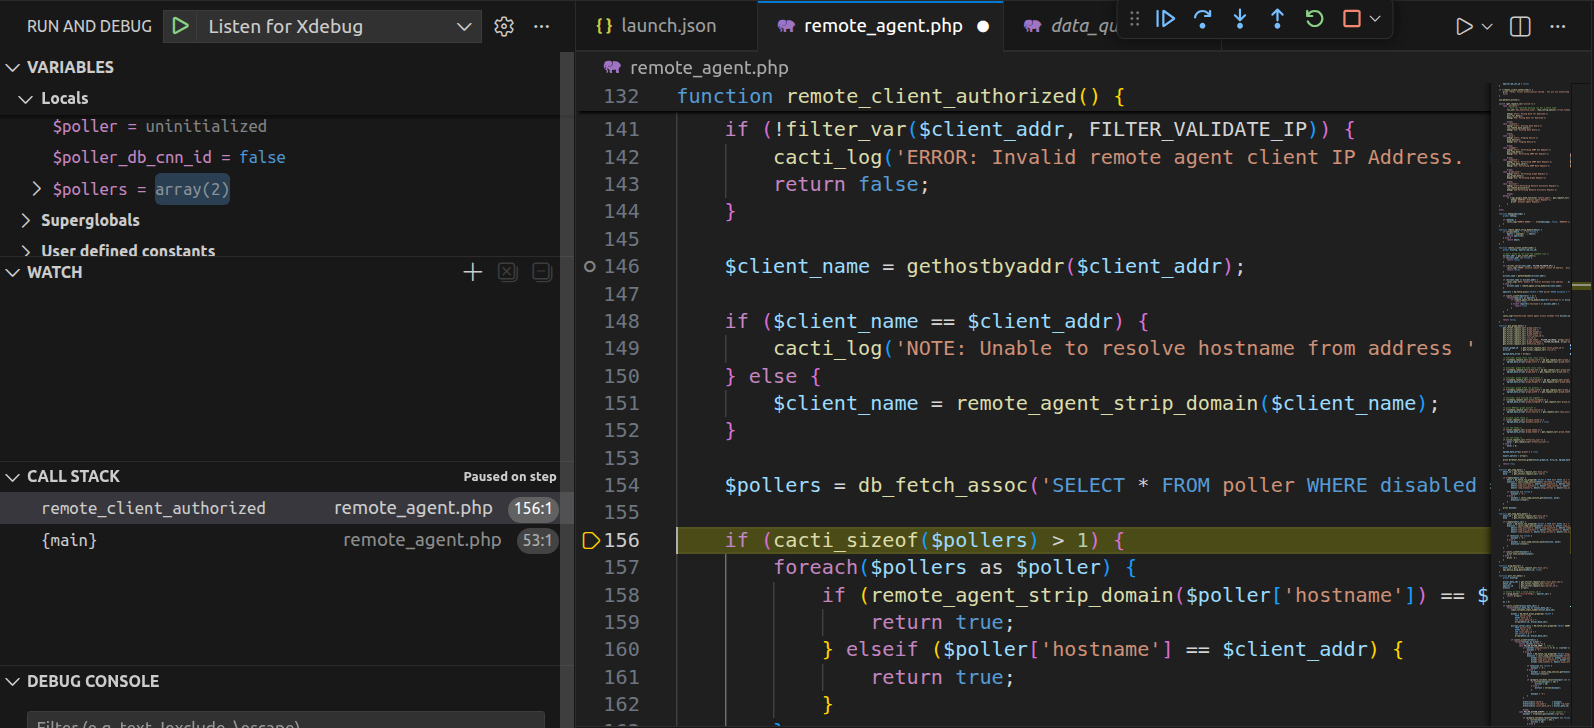Add a new watch expression
Screen dimensions: 1594x728
[x=473, y=272]
